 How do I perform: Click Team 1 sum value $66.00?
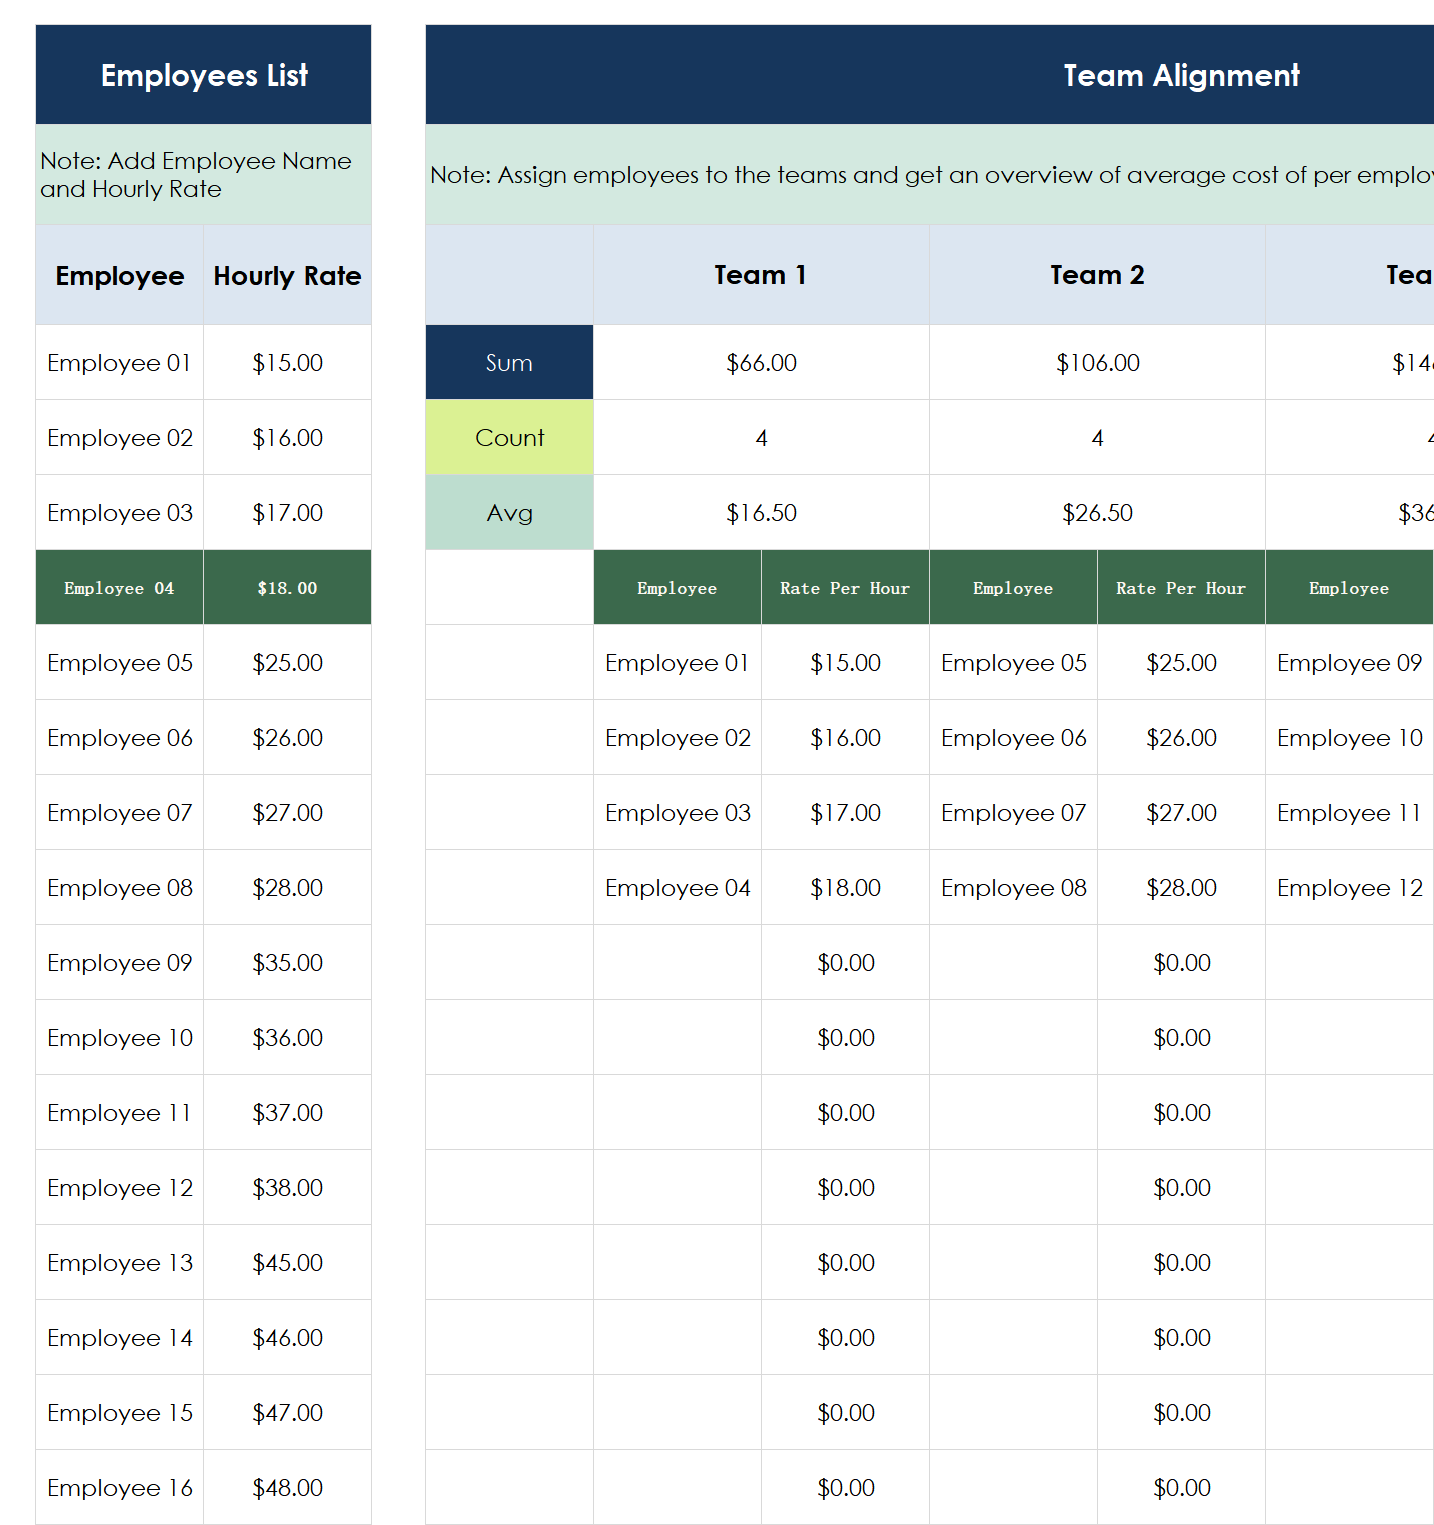click(761, 363)
